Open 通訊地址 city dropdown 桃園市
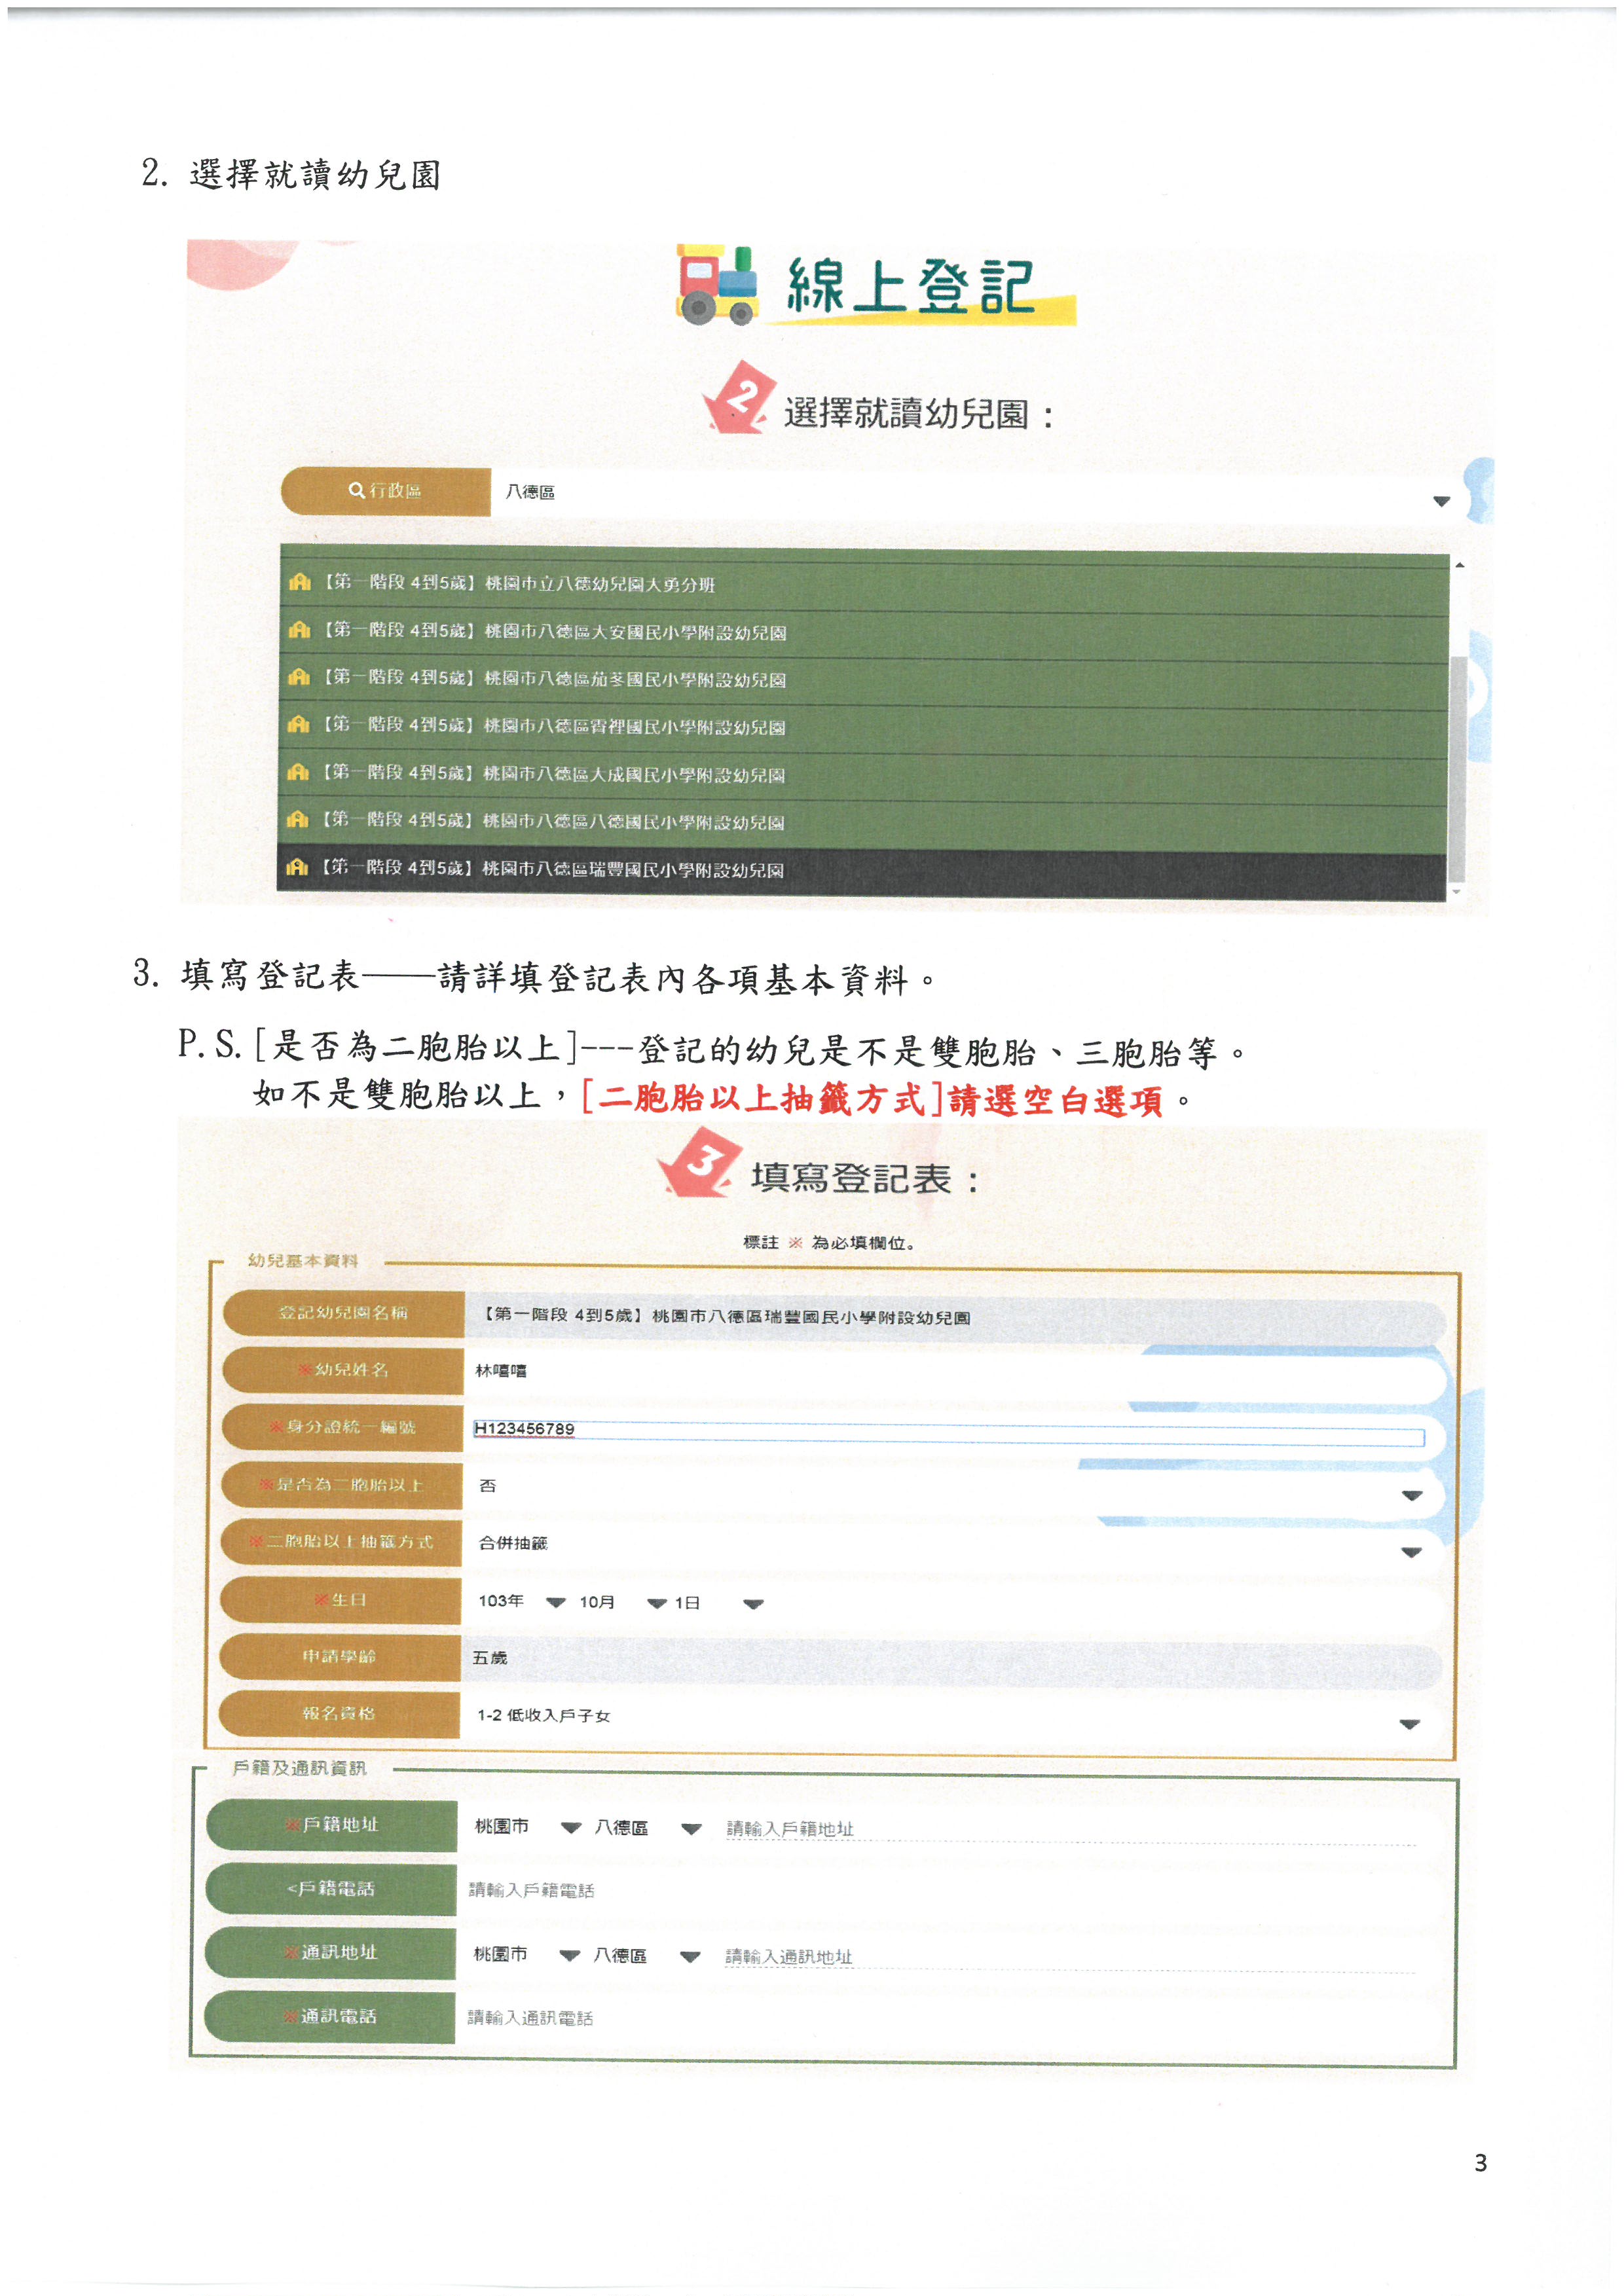The height and width of the screenshot is (2296, 1624). (x=526, y=1954)
